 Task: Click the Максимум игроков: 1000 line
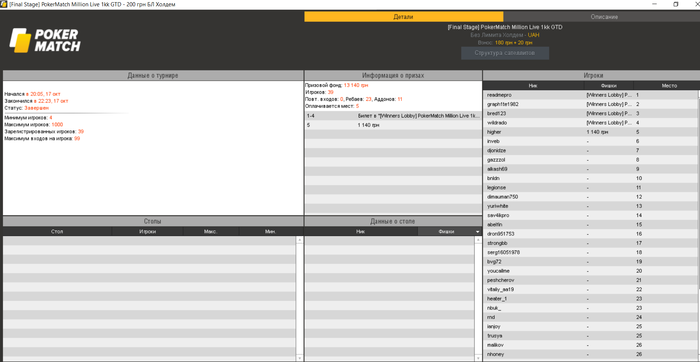point(33,125)
